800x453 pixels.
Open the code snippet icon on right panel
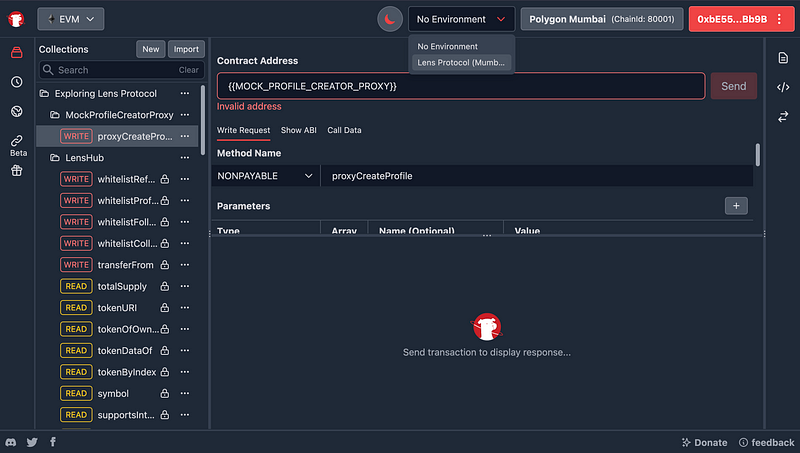(783, 87)
